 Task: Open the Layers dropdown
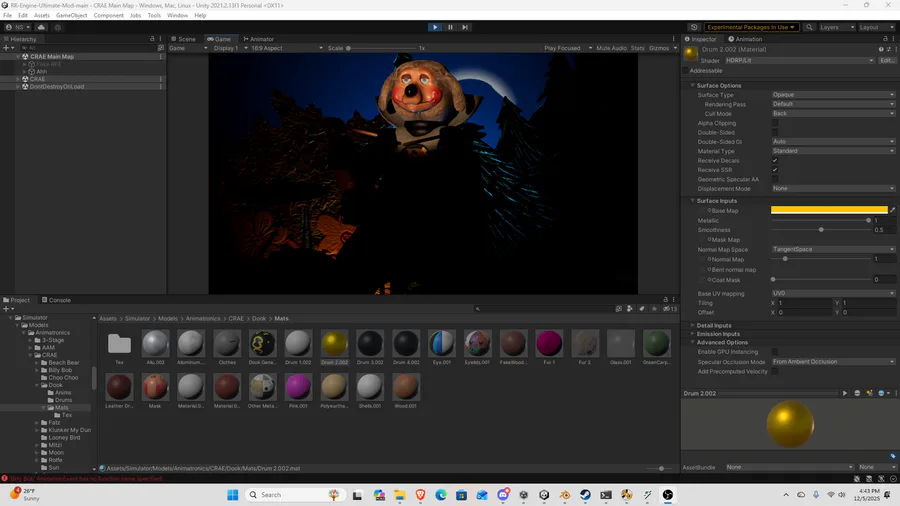pos(837,27)
